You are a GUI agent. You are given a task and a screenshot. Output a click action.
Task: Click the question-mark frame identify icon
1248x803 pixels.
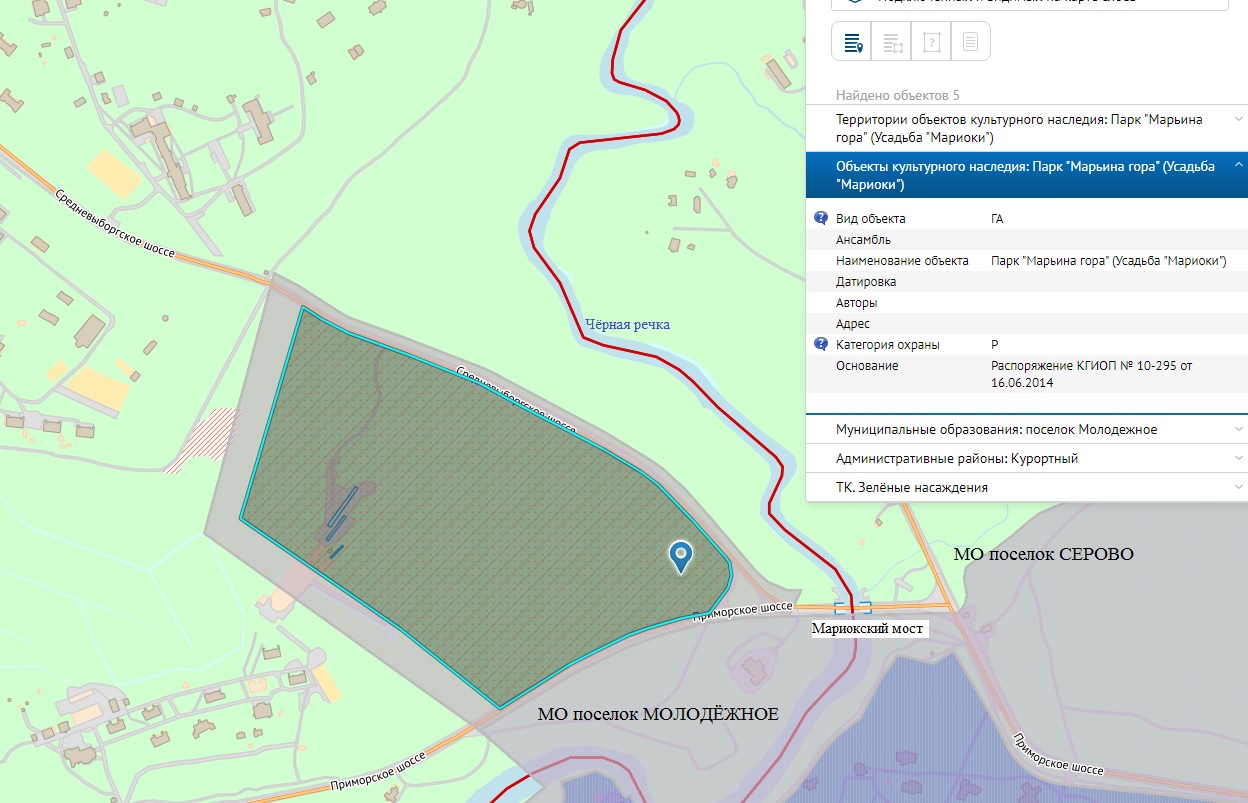tap(931, 42)
